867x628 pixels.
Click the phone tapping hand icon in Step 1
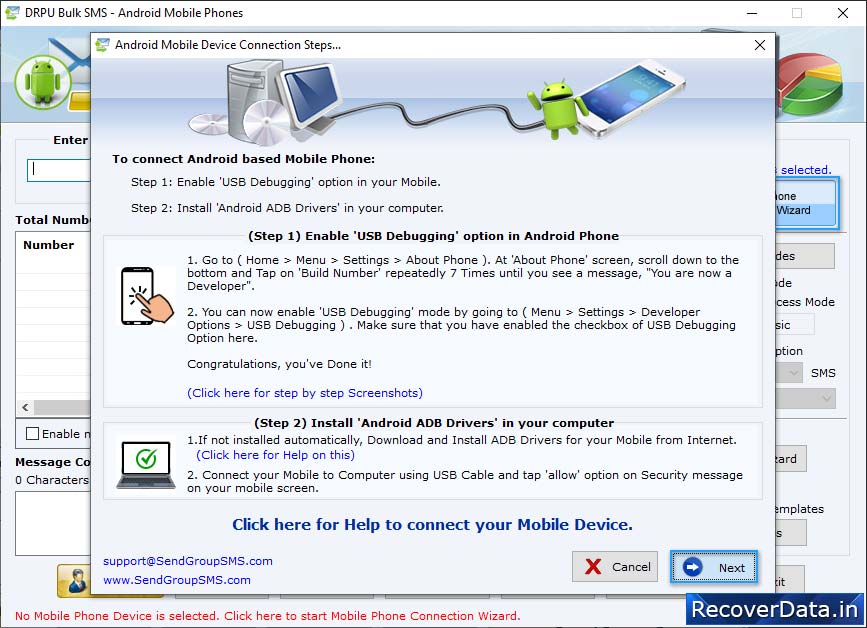(x=147, y=296)
